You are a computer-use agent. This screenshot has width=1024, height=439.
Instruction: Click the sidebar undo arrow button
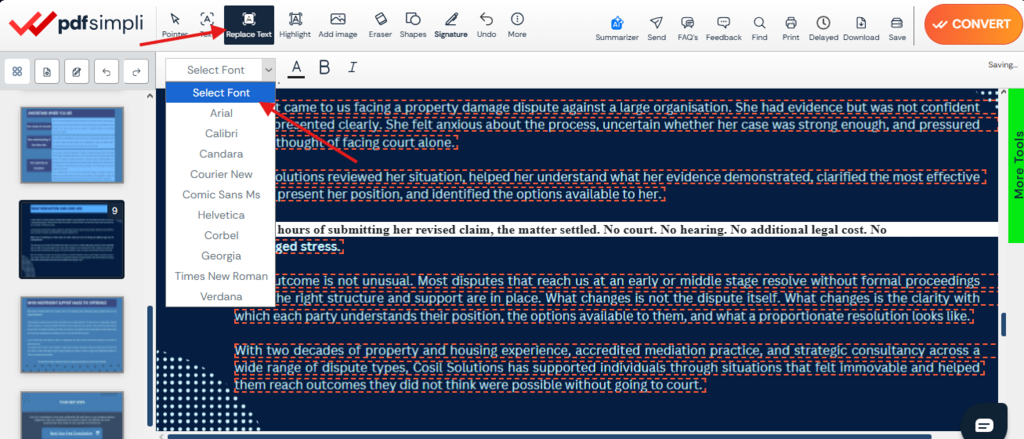click(106, 72)
